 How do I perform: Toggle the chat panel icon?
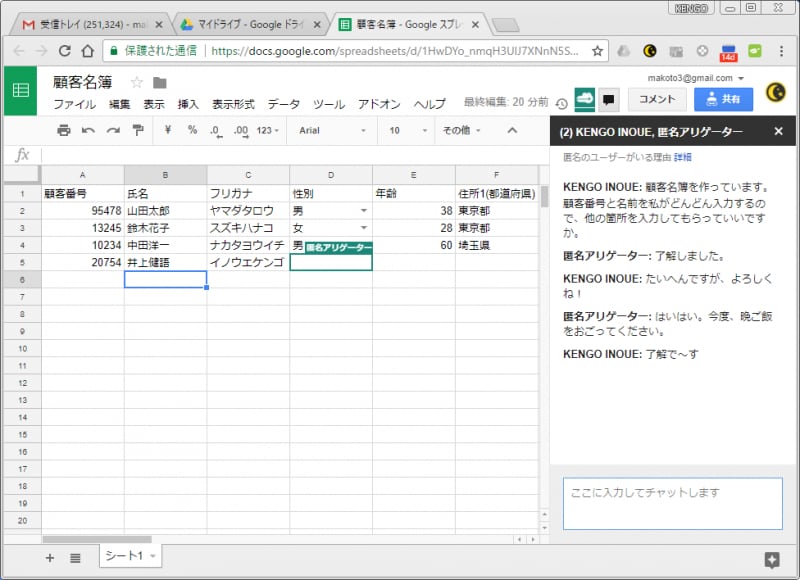(608, 98)
